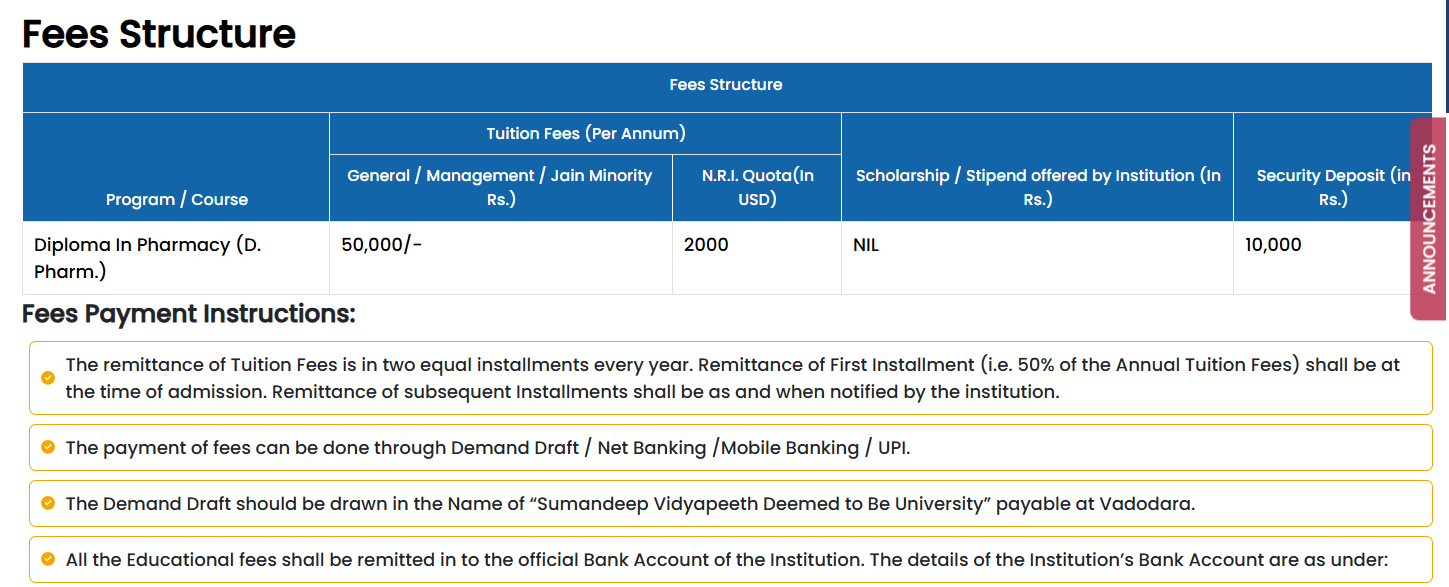Click the General / Management / Jain Minority header
1449x587 pixels.
coord(500,187)
